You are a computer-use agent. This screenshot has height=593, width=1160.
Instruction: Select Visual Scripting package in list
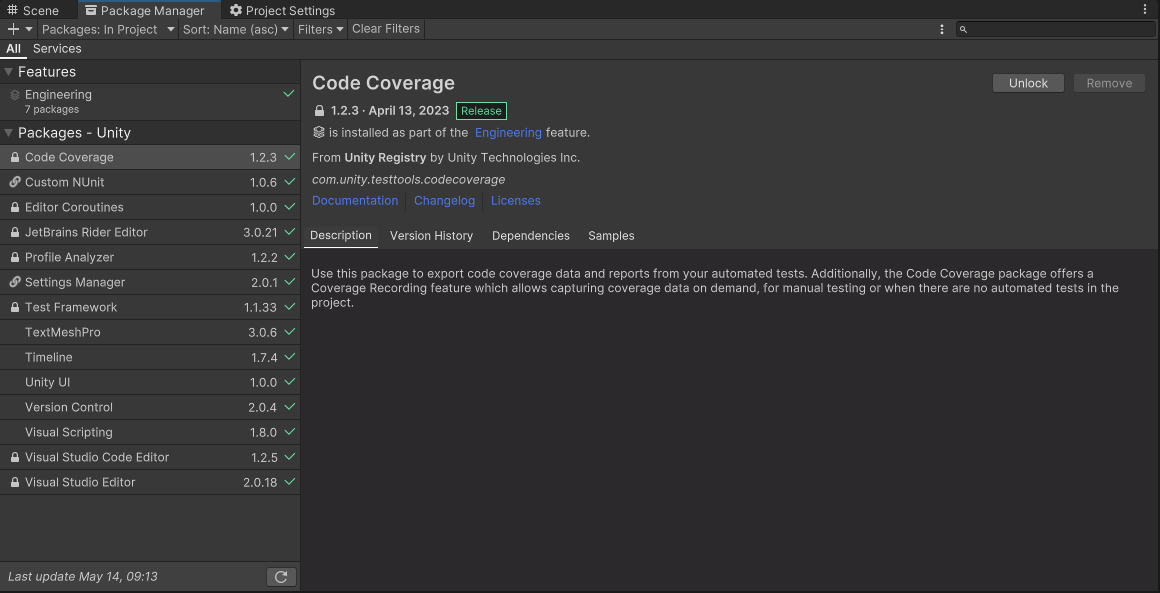pos(69,433)
